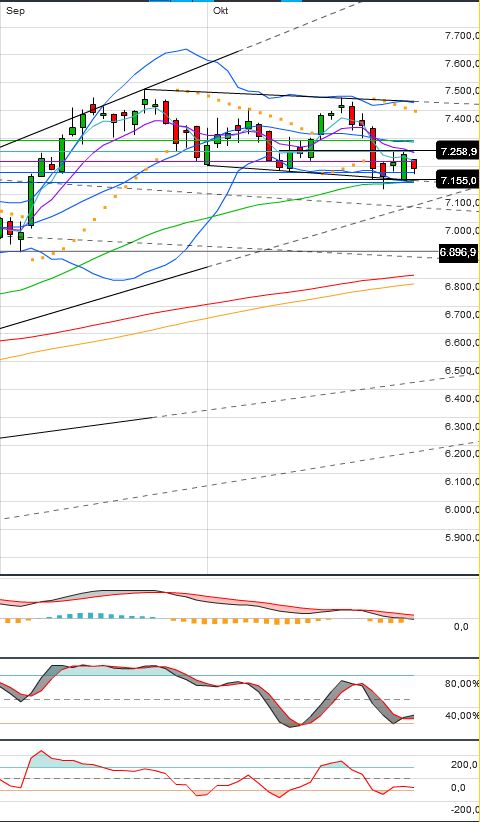
Task: Click the 5.900,0 price axis label
Action: point(462,537)
